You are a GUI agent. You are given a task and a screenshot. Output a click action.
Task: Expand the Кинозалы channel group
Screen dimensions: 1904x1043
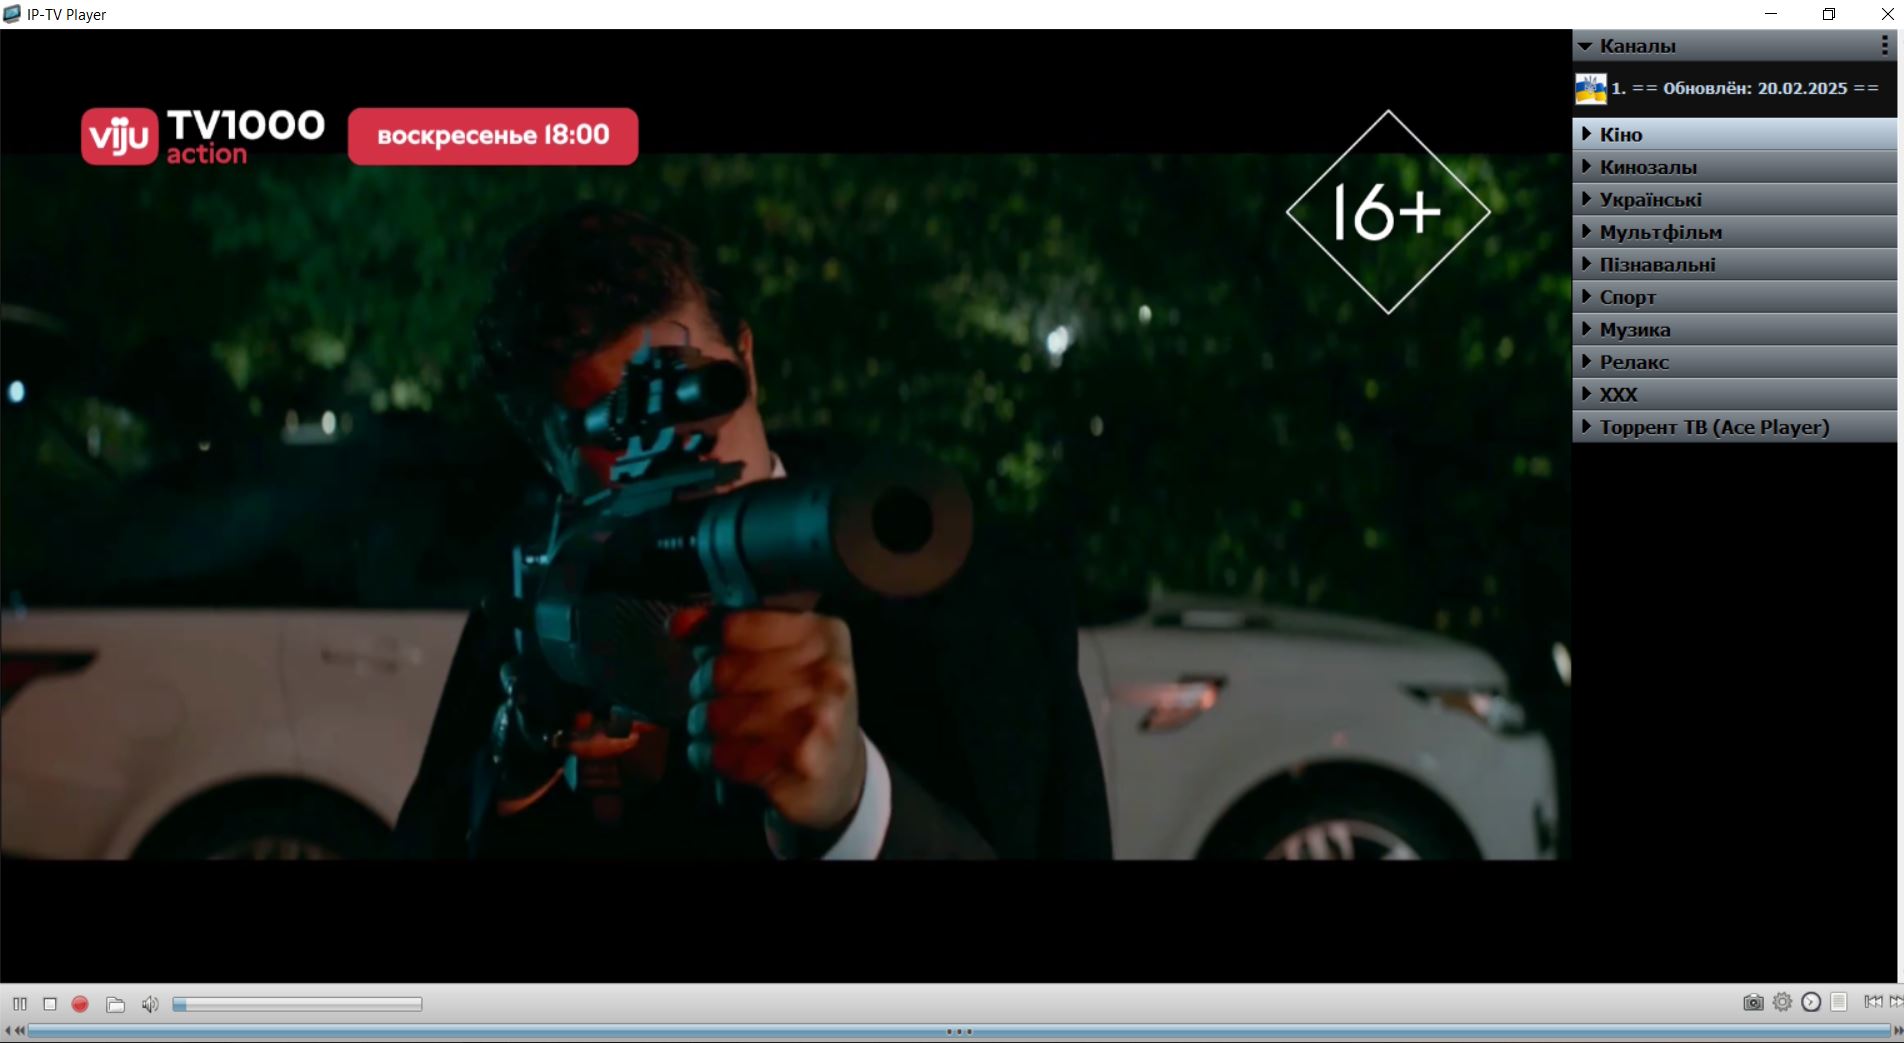point(1735,167)
